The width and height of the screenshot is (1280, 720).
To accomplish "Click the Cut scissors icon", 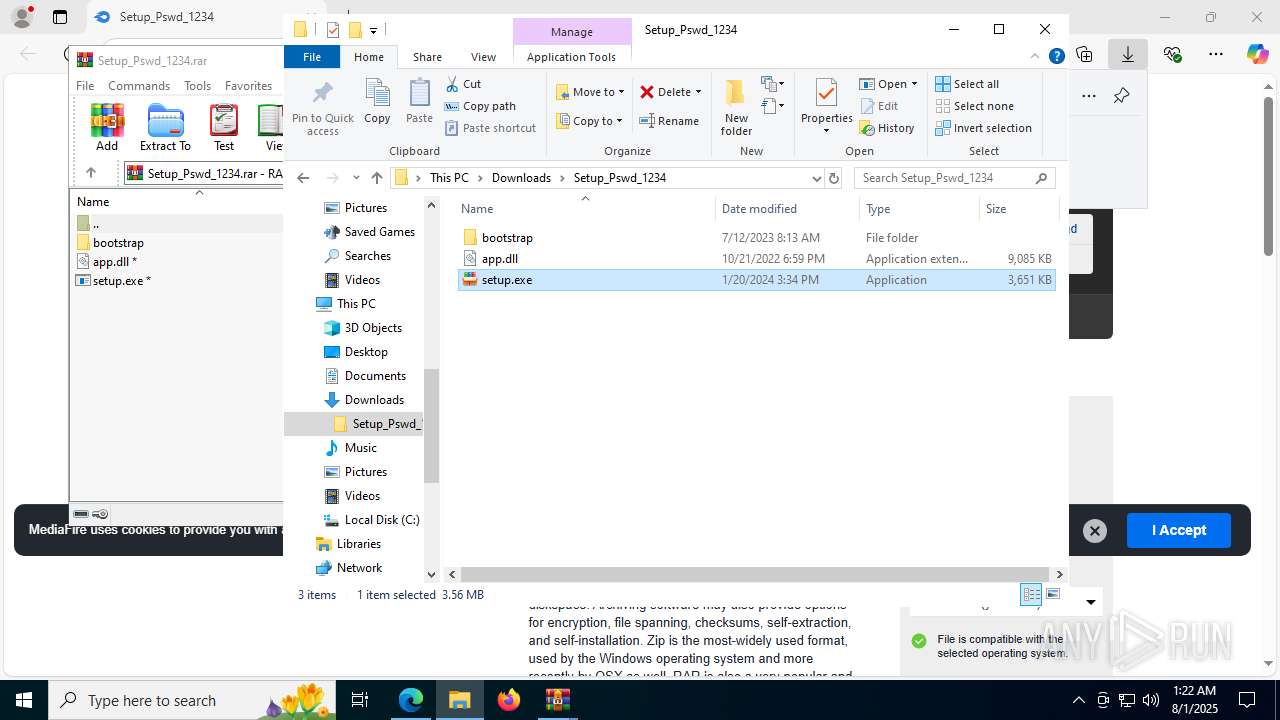I will 452,84.
